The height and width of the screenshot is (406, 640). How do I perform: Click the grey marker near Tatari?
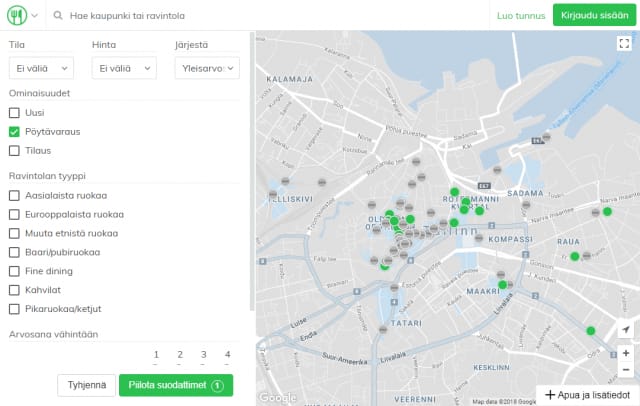pos(383,329)
